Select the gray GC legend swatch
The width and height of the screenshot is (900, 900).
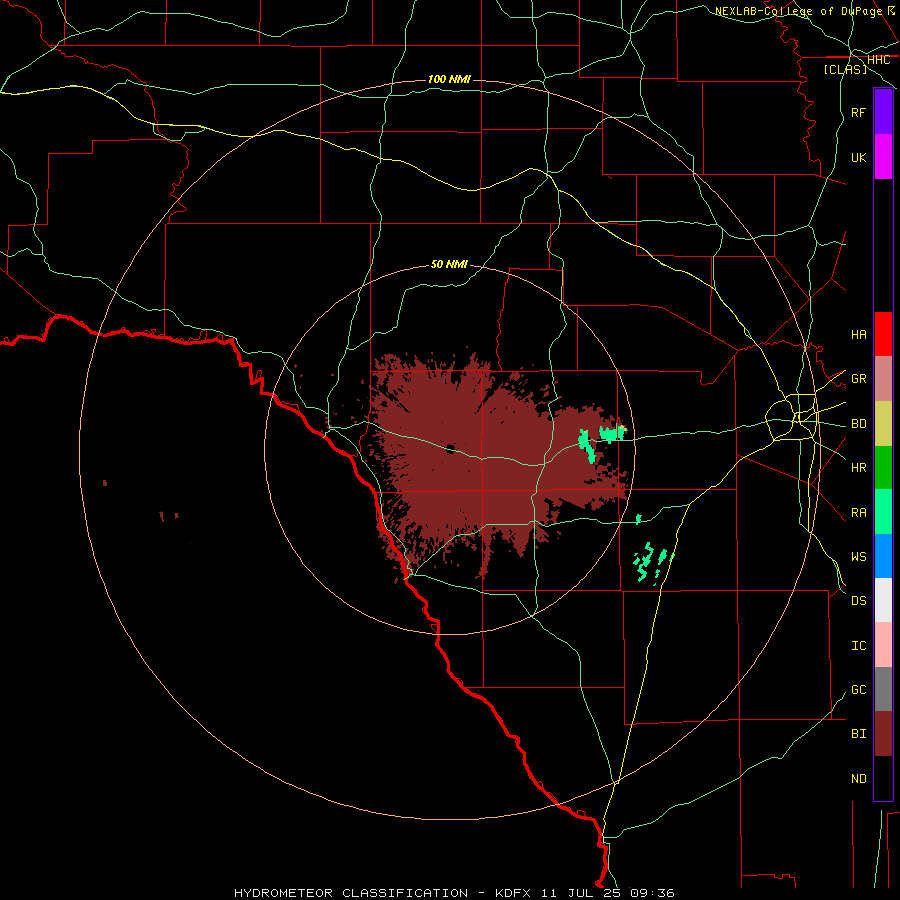[883, 689]
